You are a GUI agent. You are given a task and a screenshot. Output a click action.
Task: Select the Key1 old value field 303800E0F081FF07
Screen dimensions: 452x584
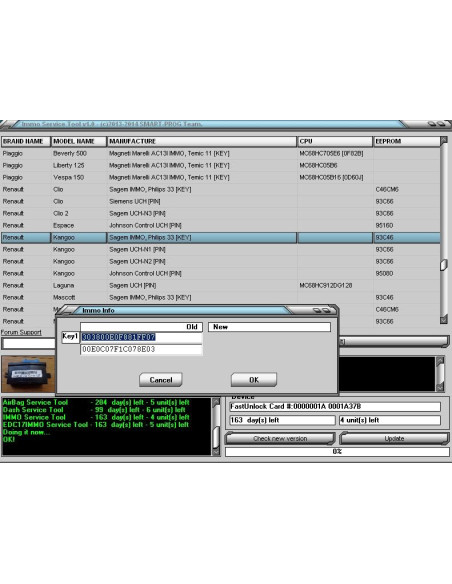tap(141, 337)
